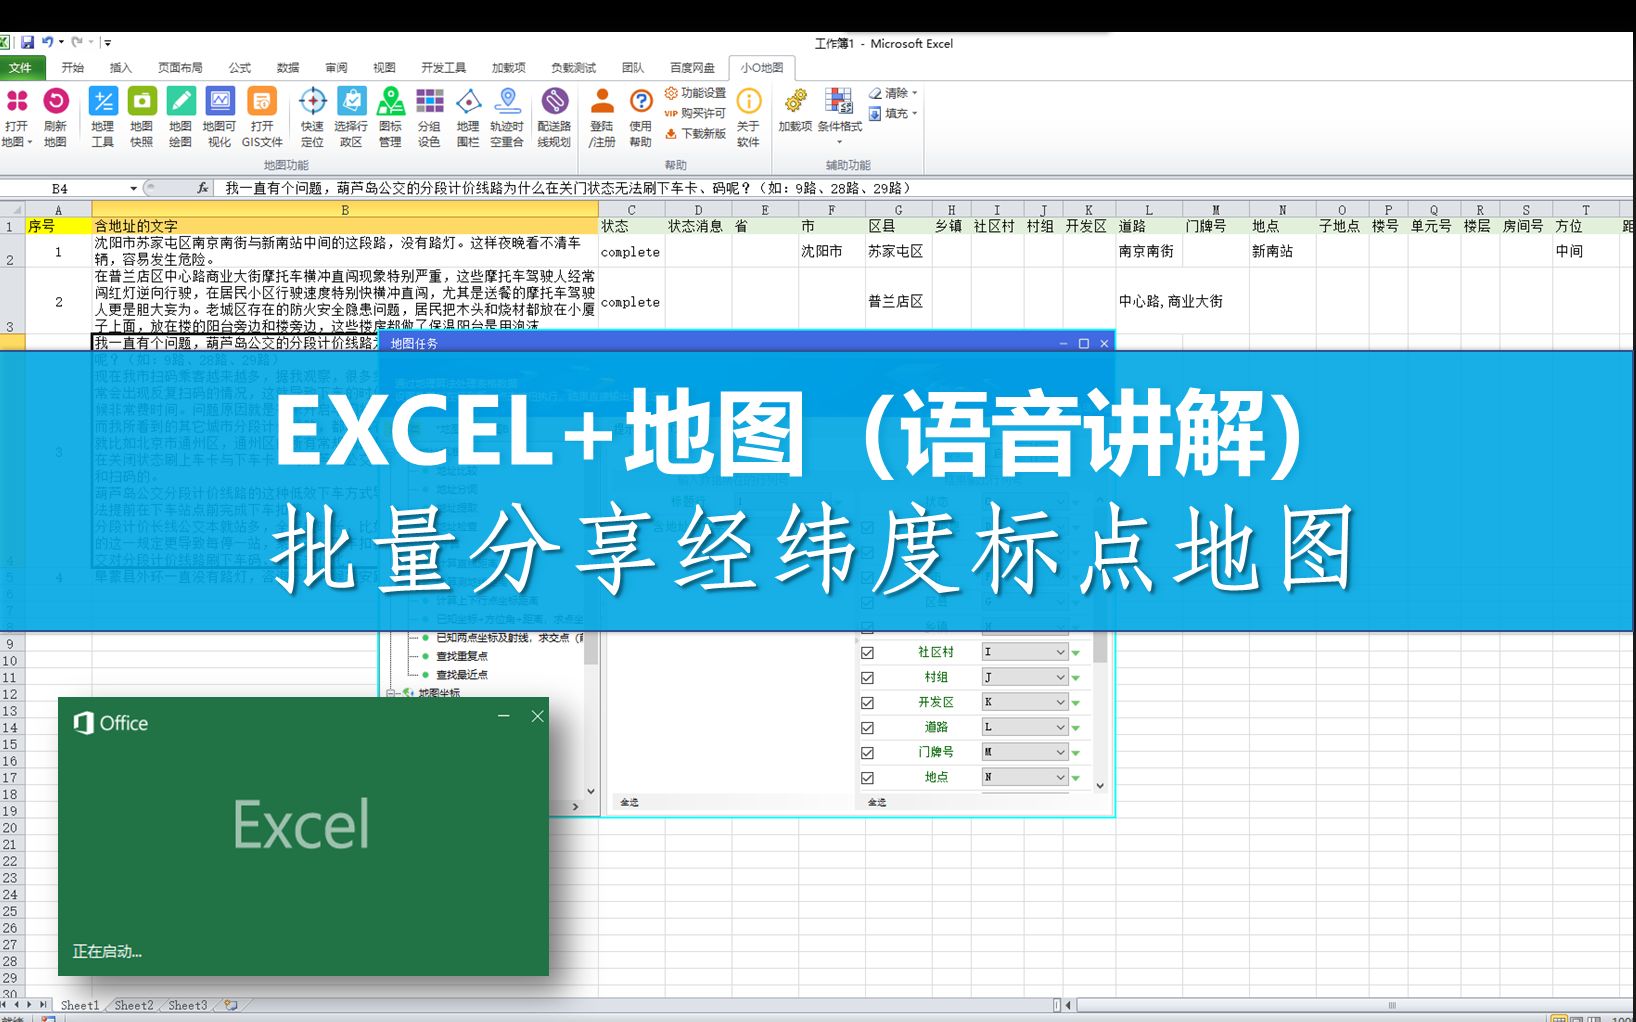The image size is (1636, 1022).
Task: Click 全选 under the middle panel
Action: [629, 802]
